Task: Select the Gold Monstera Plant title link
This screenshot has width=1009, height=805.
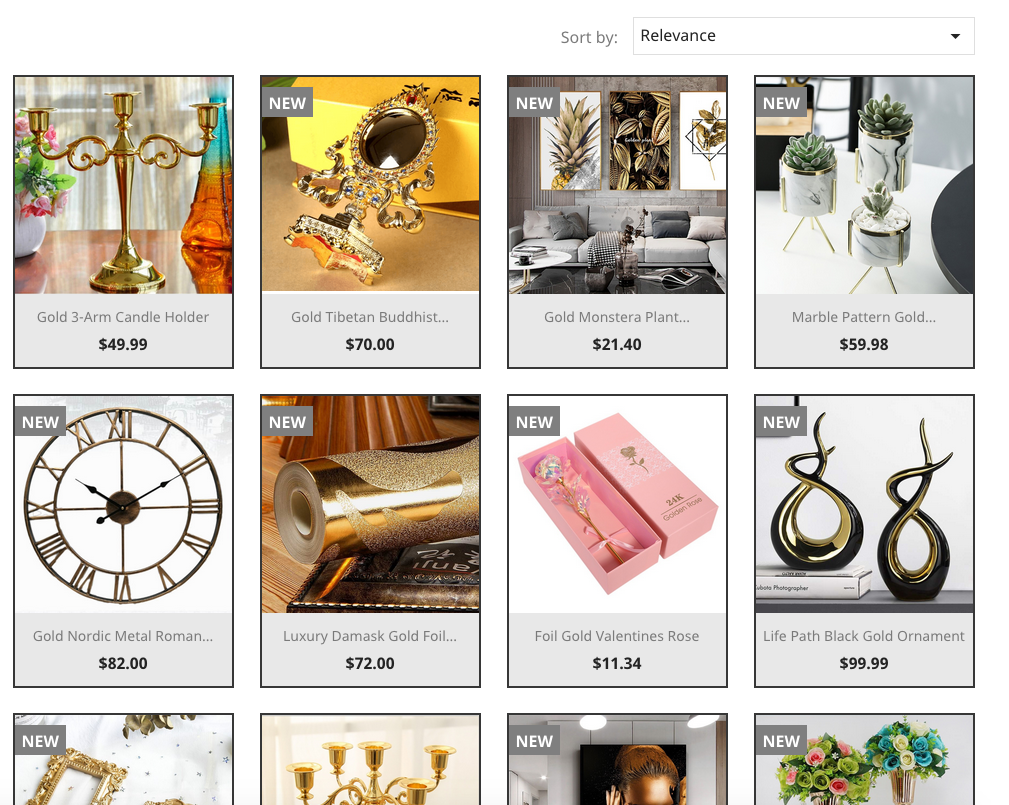Action: tap(616, 317)
